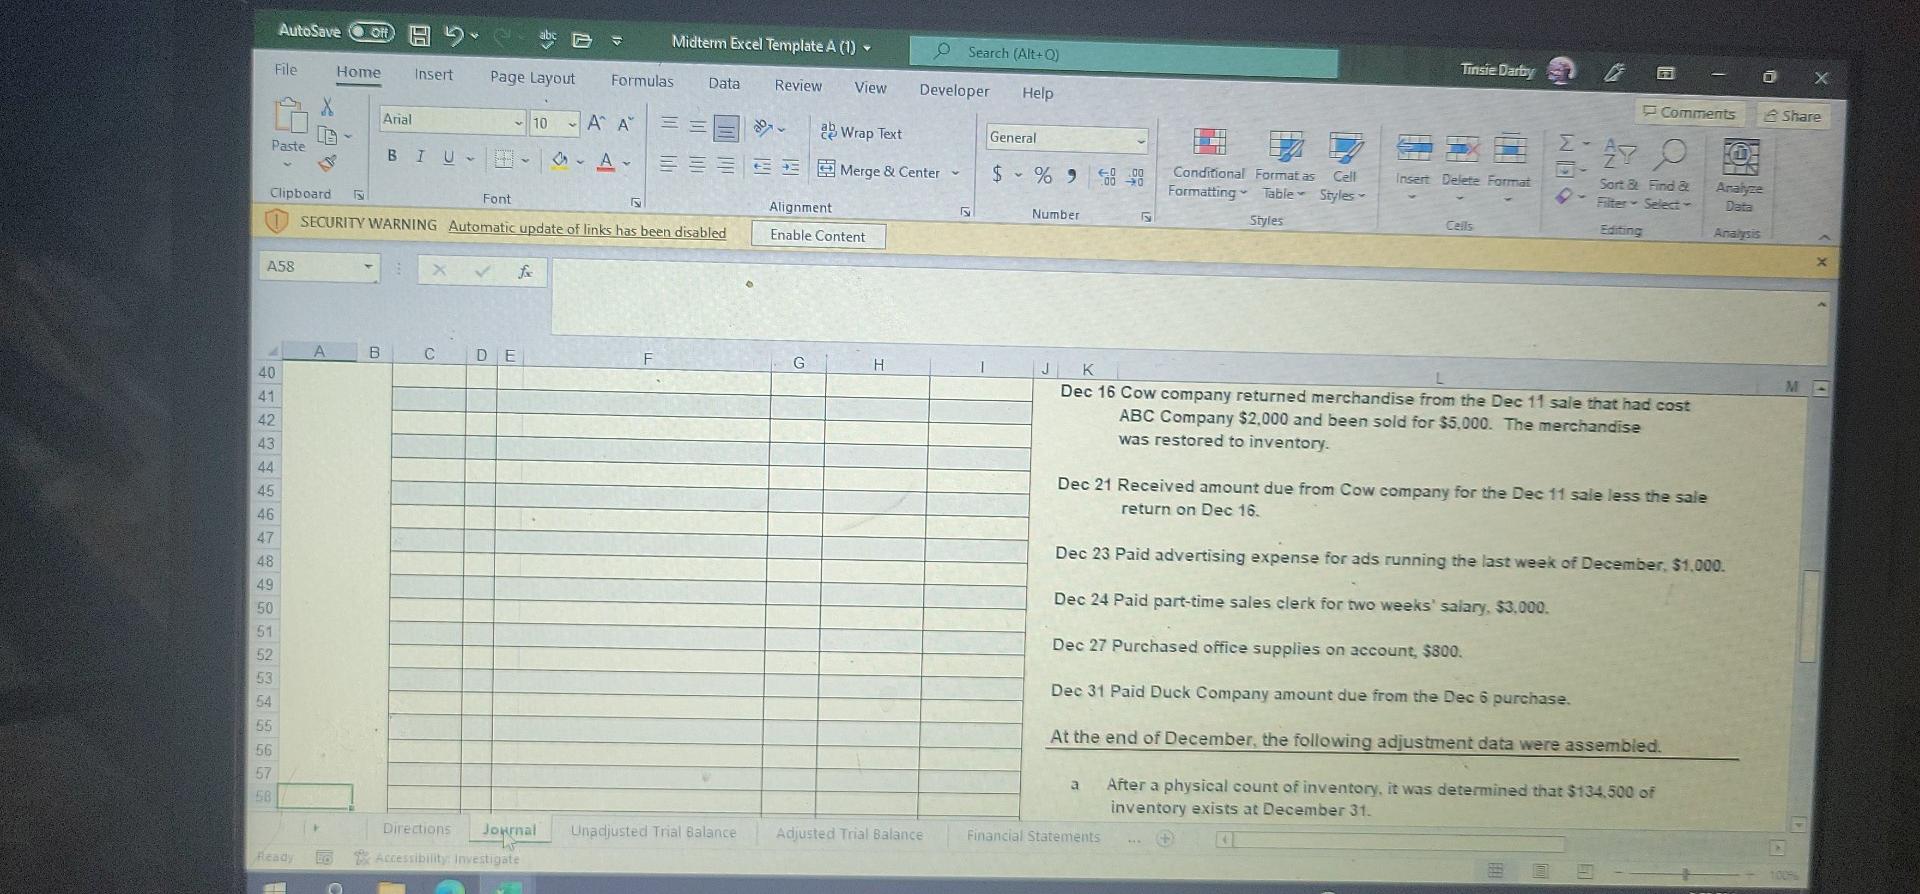1920x894 pixels.
Task: Click the Decrease Indent icon
Action: [x=762, y=167]
